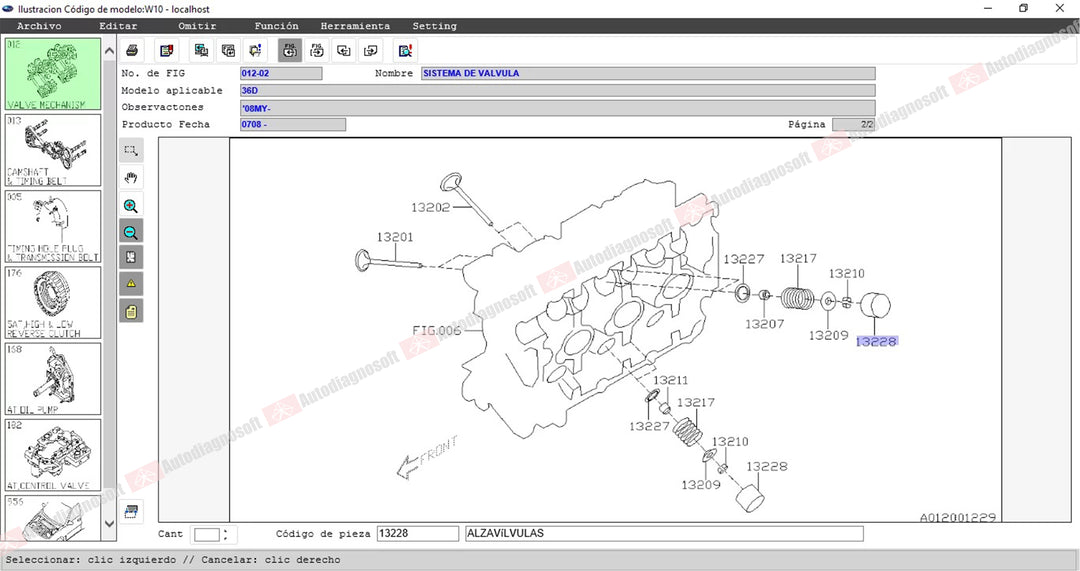Click the lower 13210 part label
Screen dimensions: 1080x571
(x=730, y=442)
